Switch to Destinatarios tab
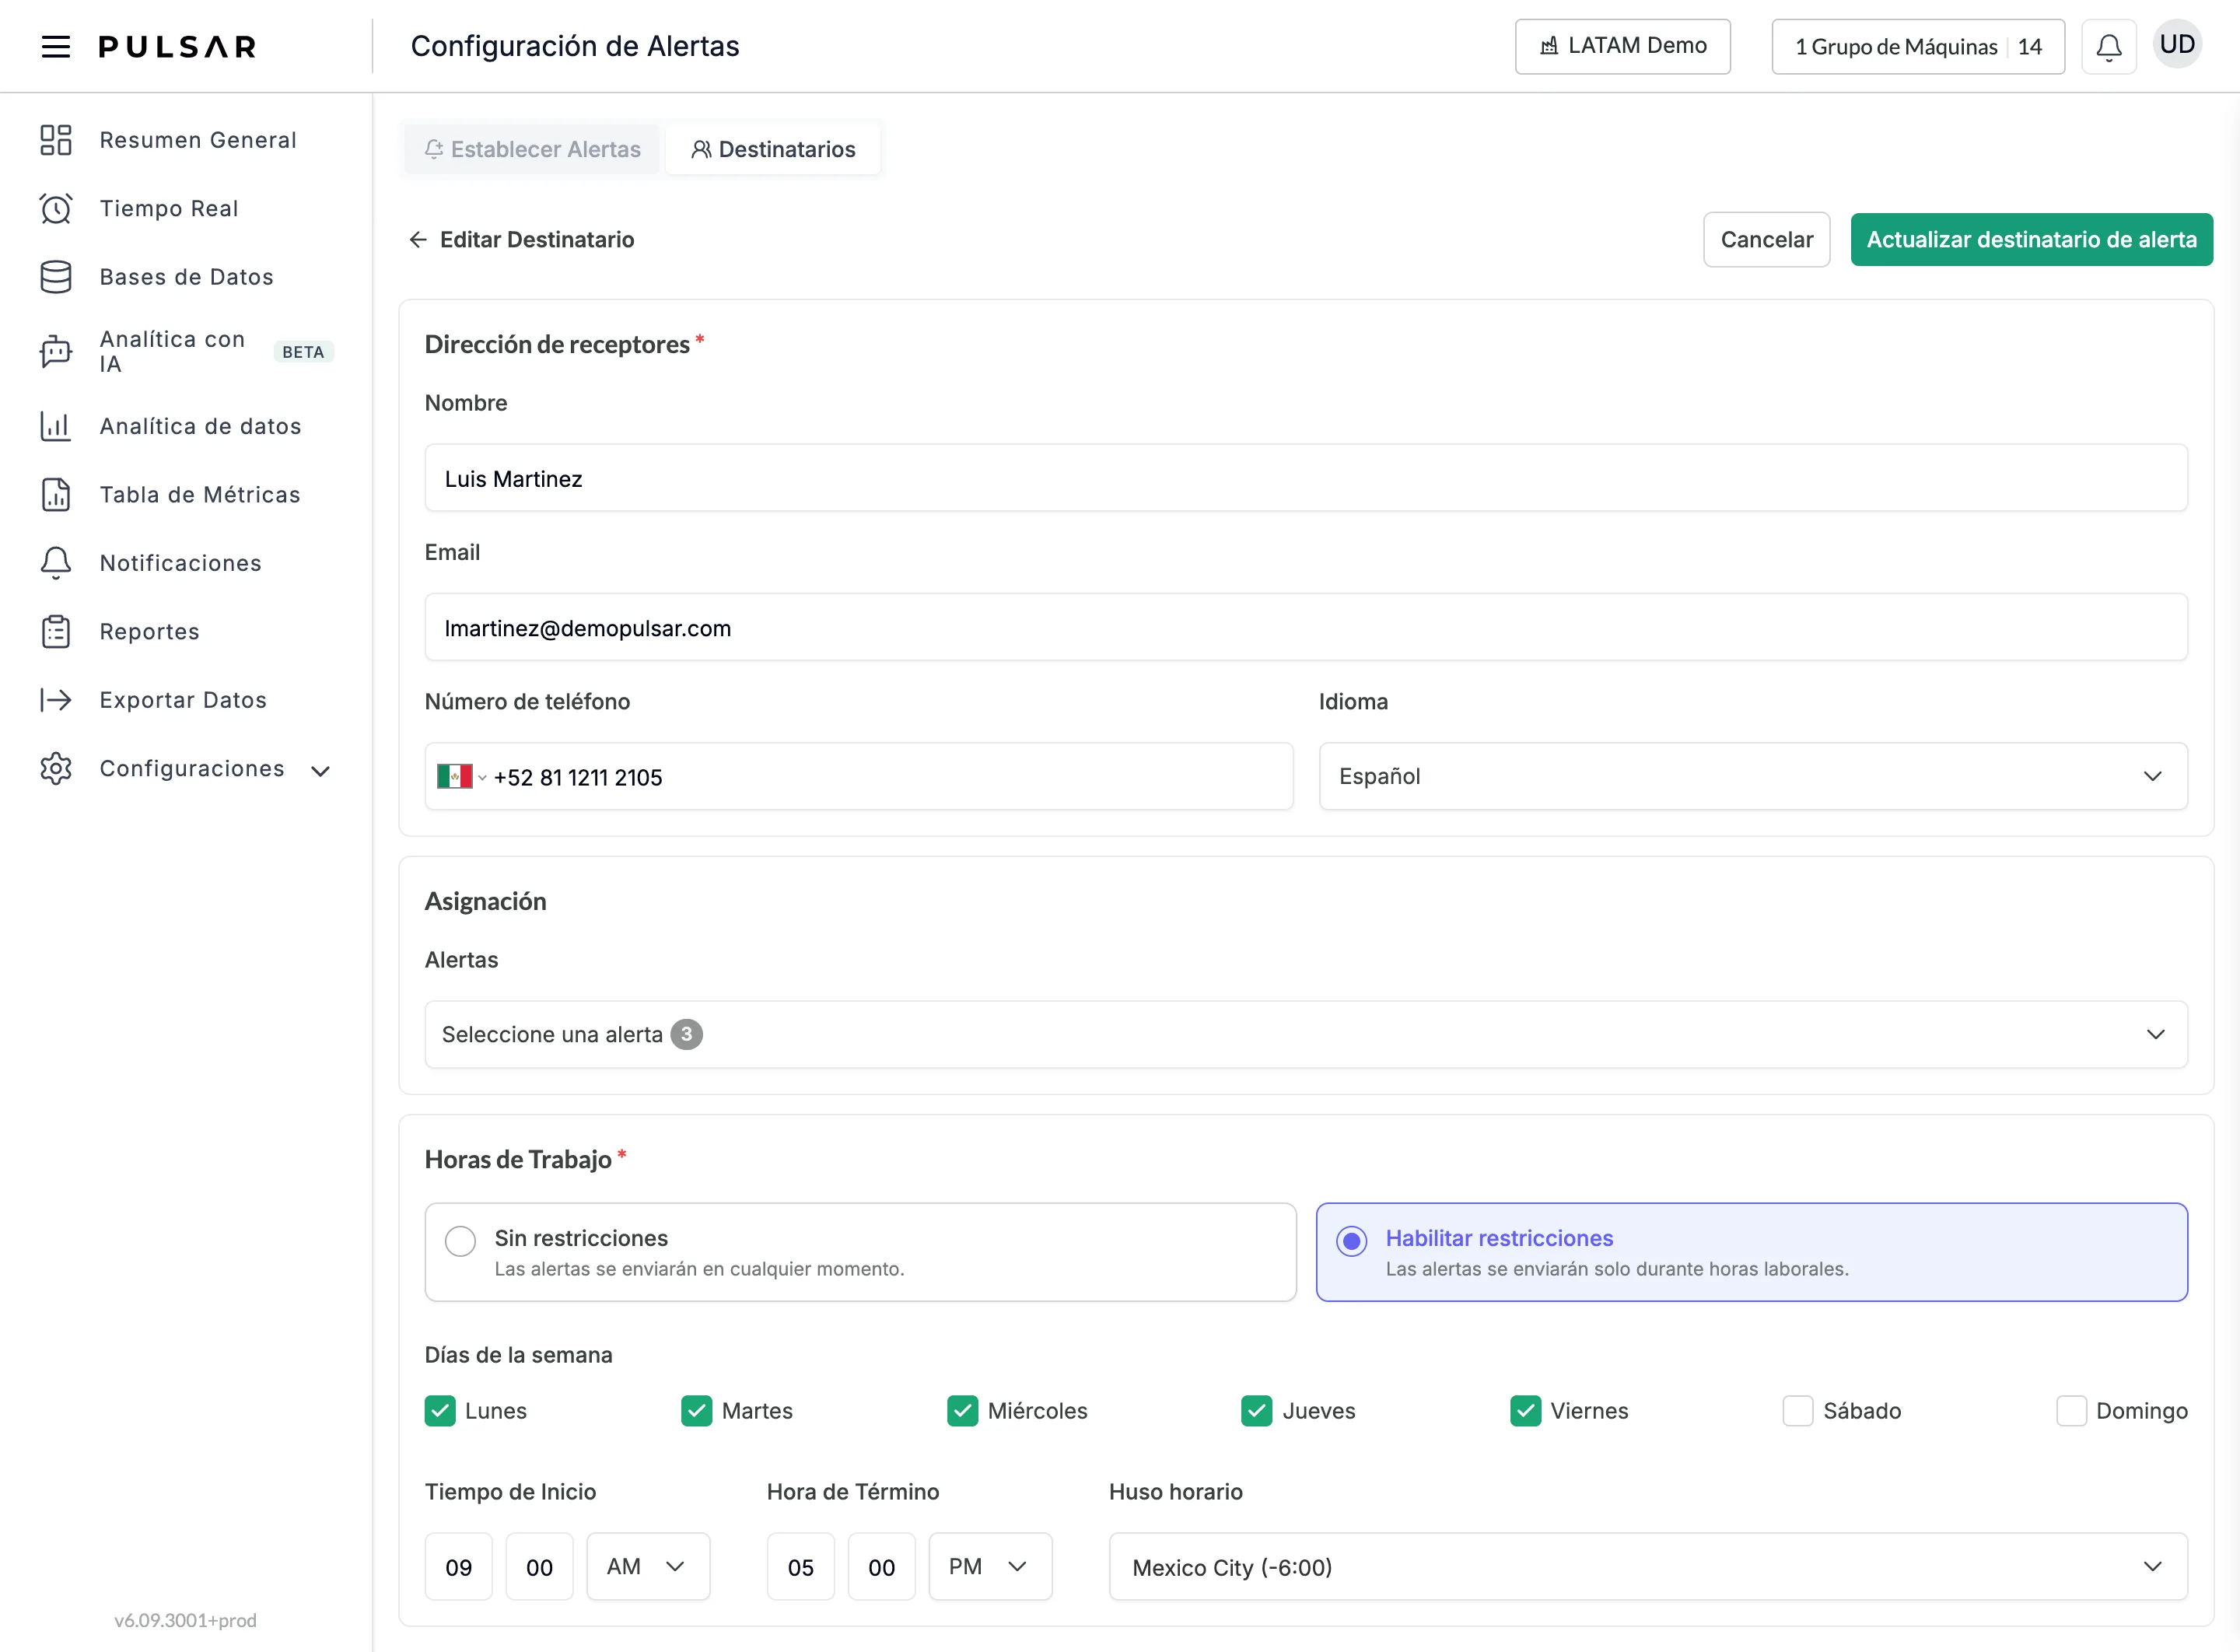 (773, 149)
